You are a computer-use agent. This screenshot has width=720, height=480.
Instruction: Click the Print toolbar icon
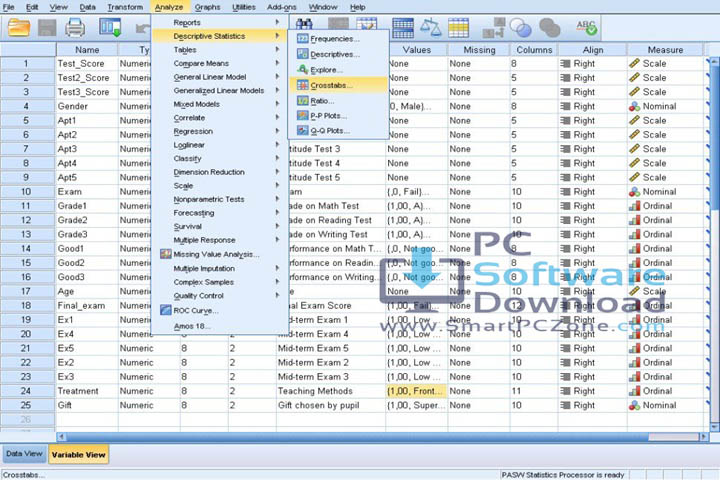(75, 28)
